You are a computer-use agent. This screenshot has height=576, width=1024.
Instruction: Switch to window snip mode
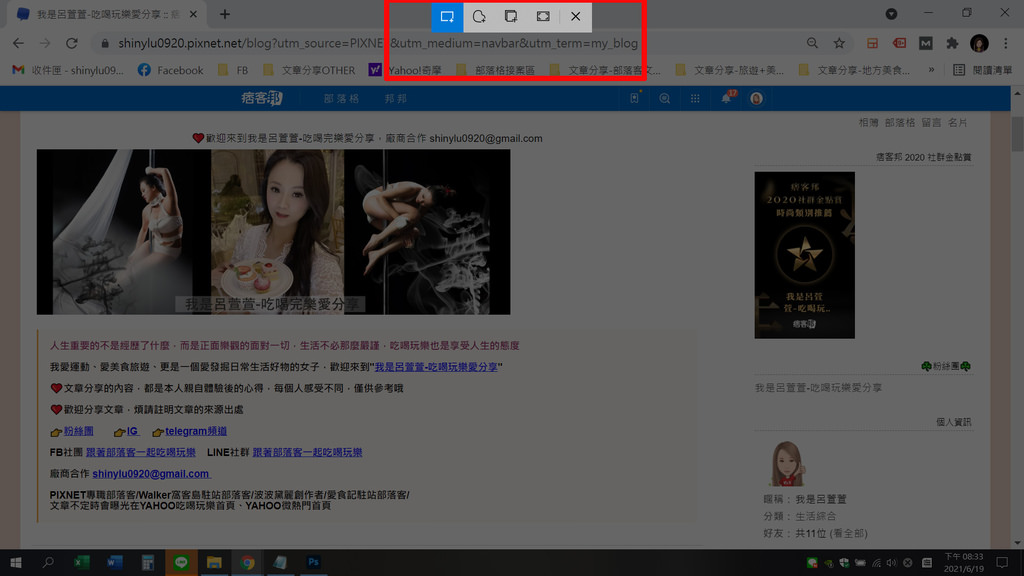511,17
